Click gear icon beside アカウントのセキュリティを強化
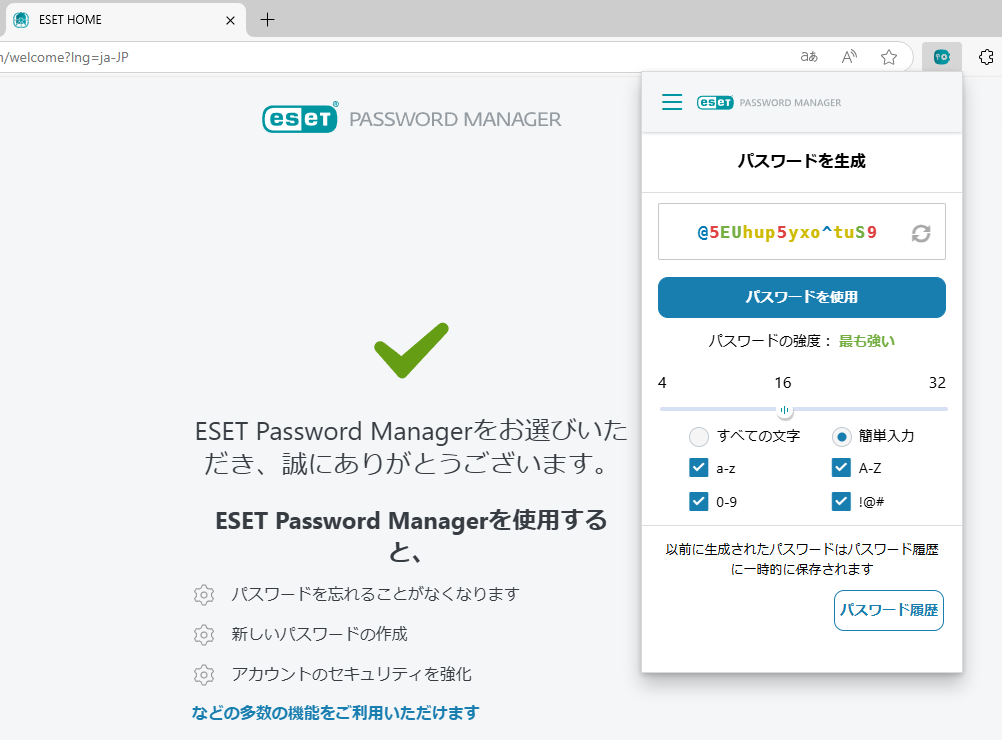The height and width of the screenshot is (740, 1002). coord(204,674)
